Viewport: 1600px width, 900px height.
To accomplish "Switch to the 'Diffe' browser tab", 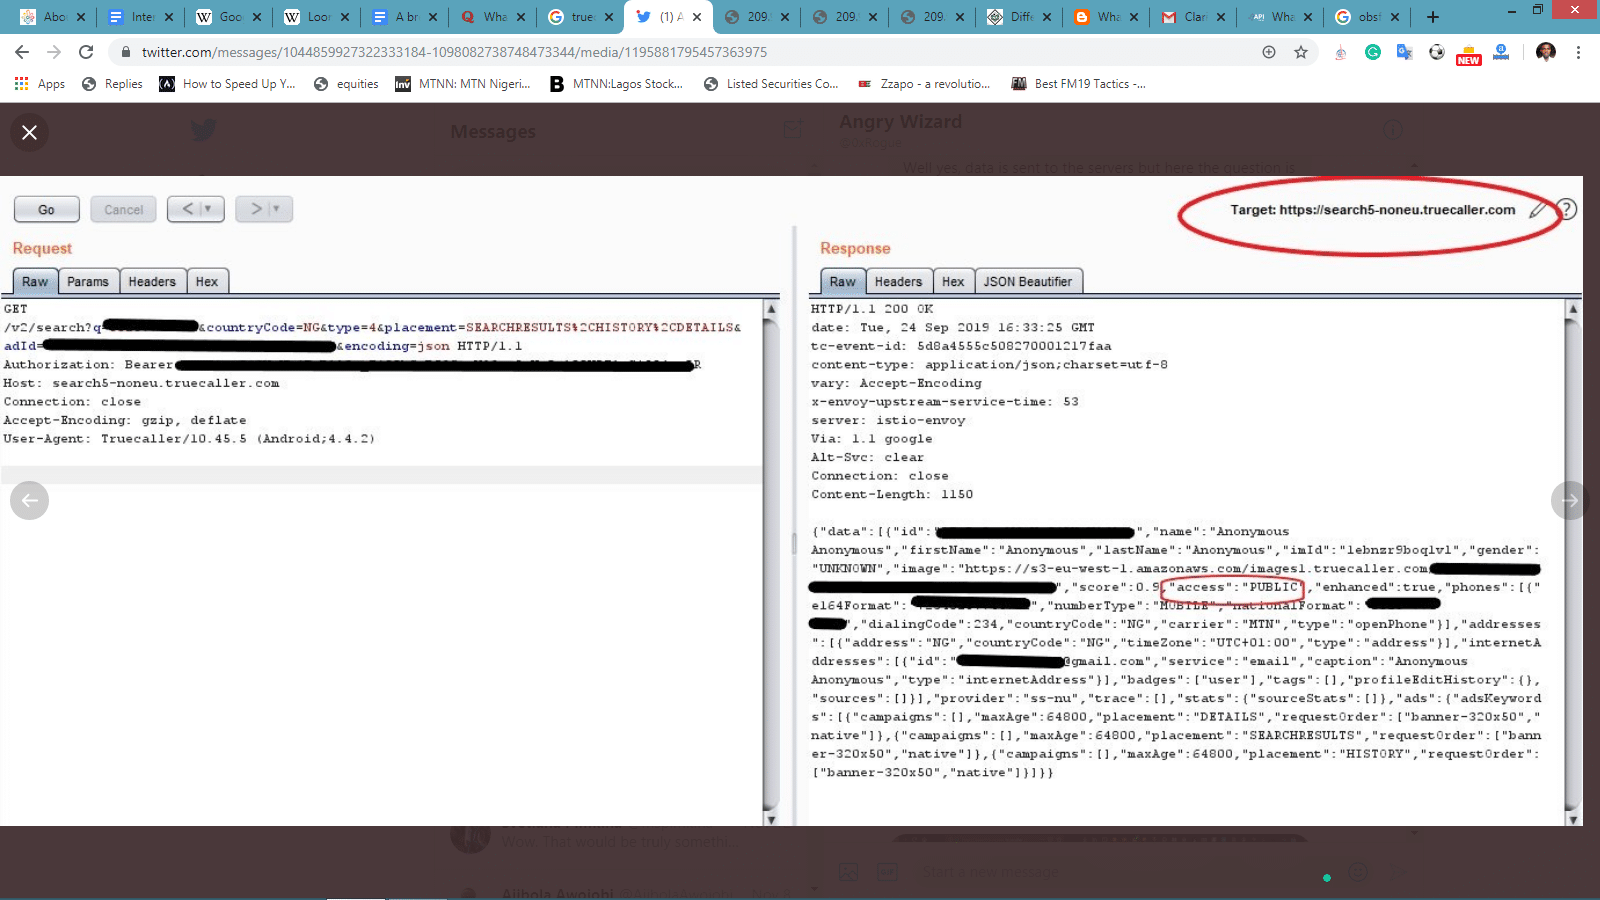I will coord(1018,17).
